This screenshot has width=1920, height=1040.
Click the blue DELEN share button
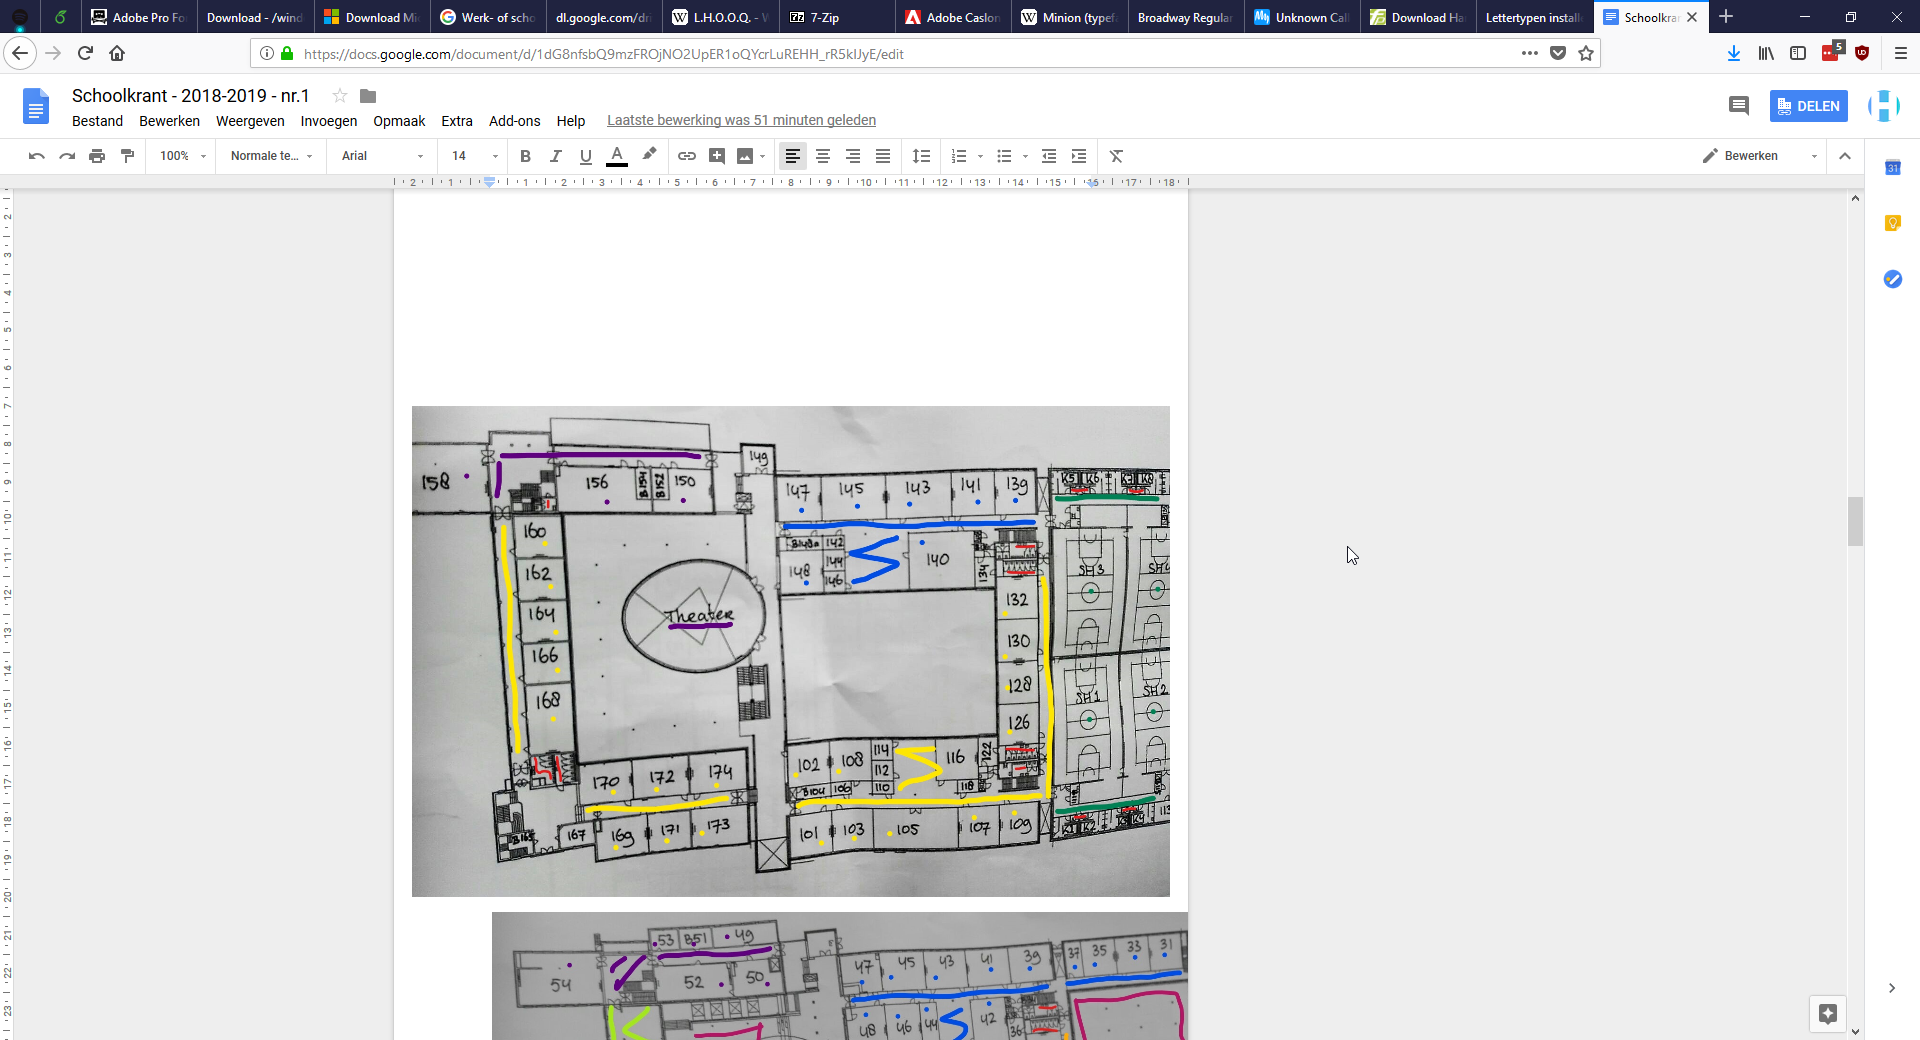coord(1808,106)
